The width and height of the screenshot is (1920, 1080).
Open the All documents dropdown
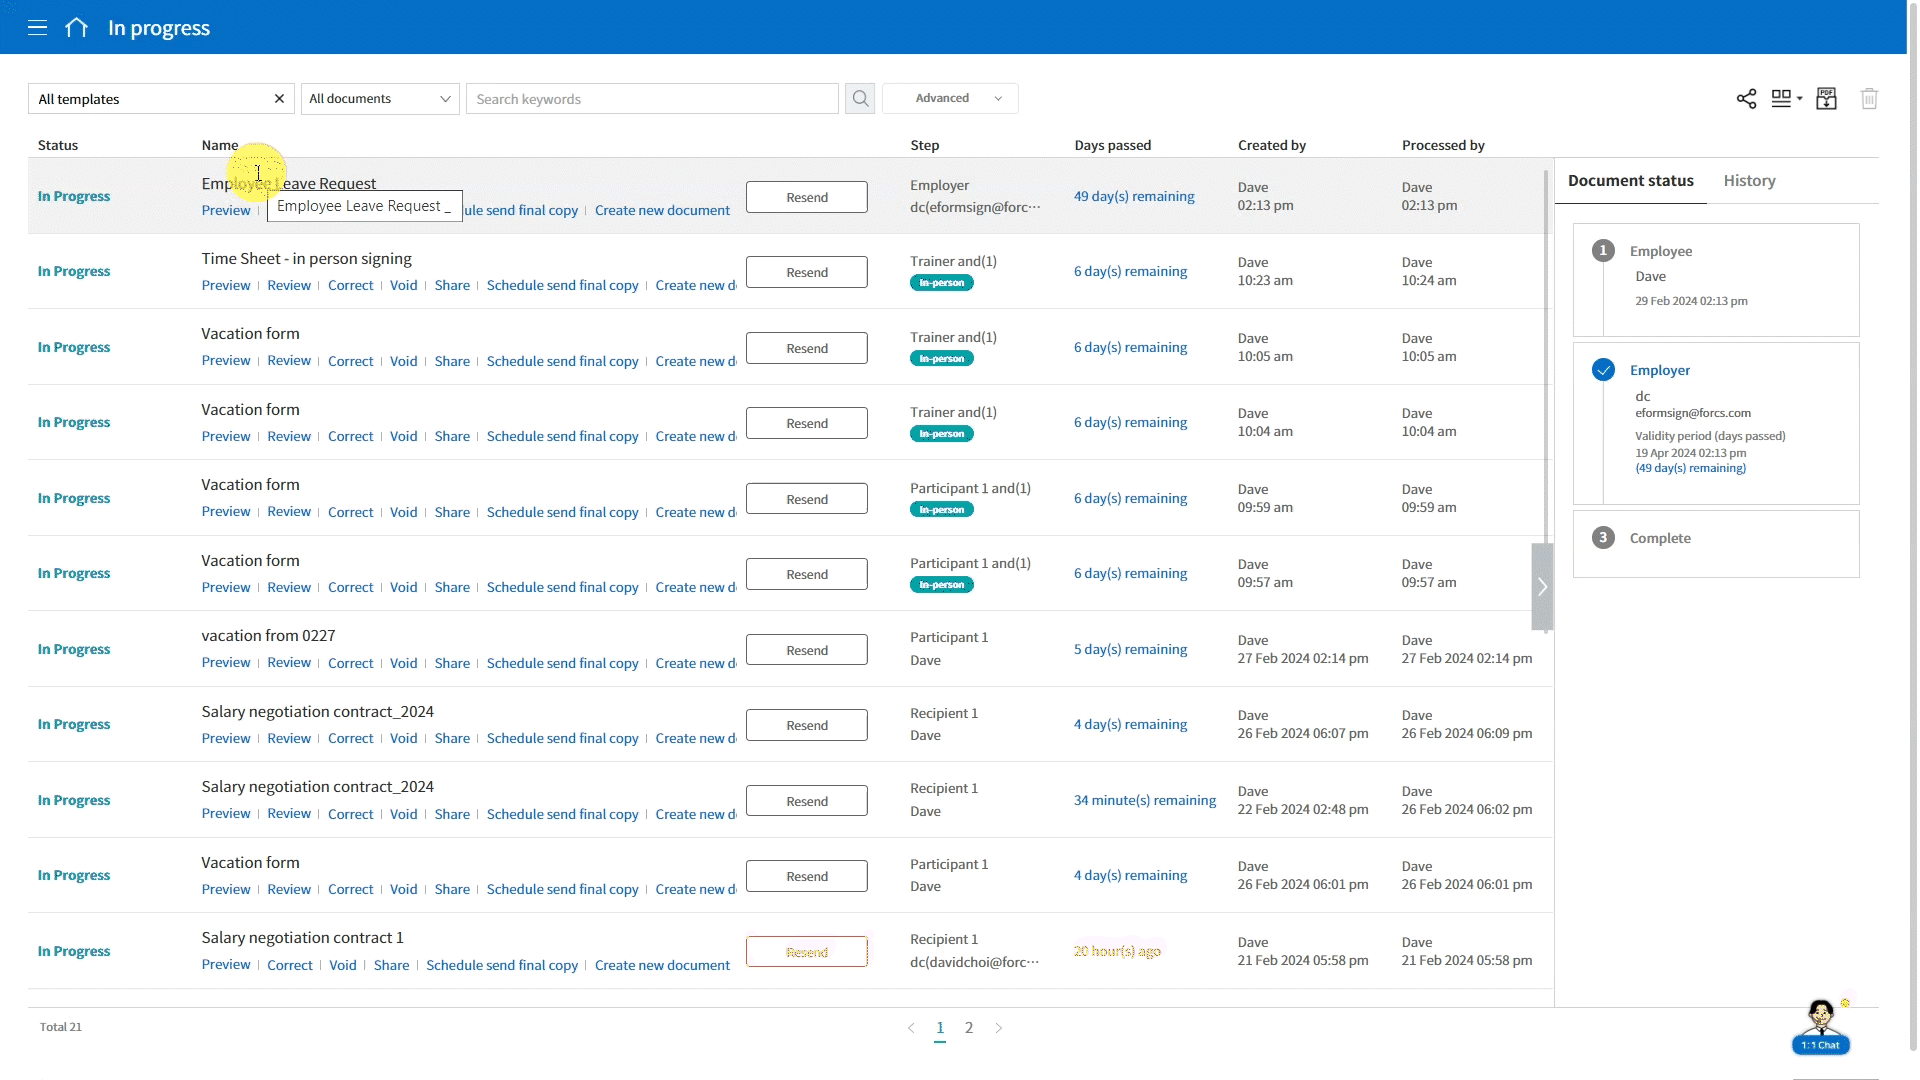click(380, 99)
